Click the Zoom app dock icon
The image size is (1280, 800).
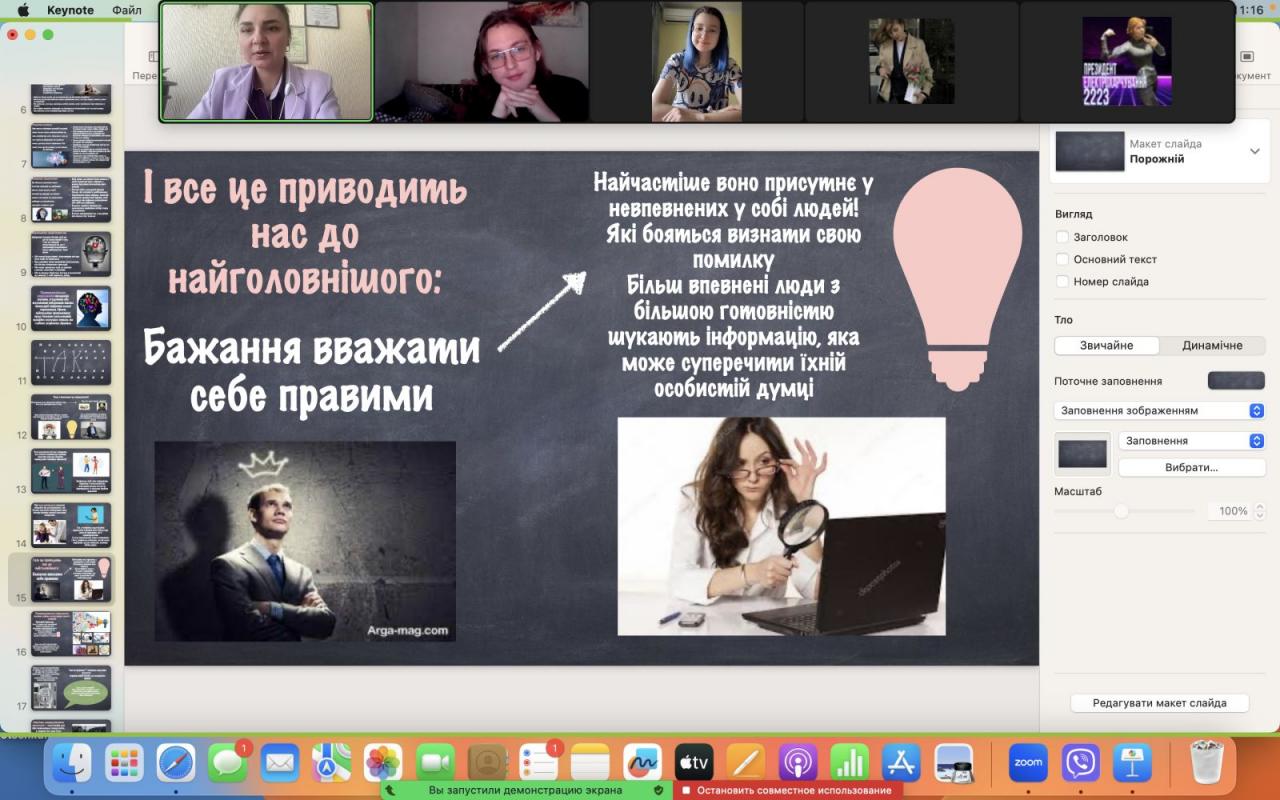point(1028,764)
